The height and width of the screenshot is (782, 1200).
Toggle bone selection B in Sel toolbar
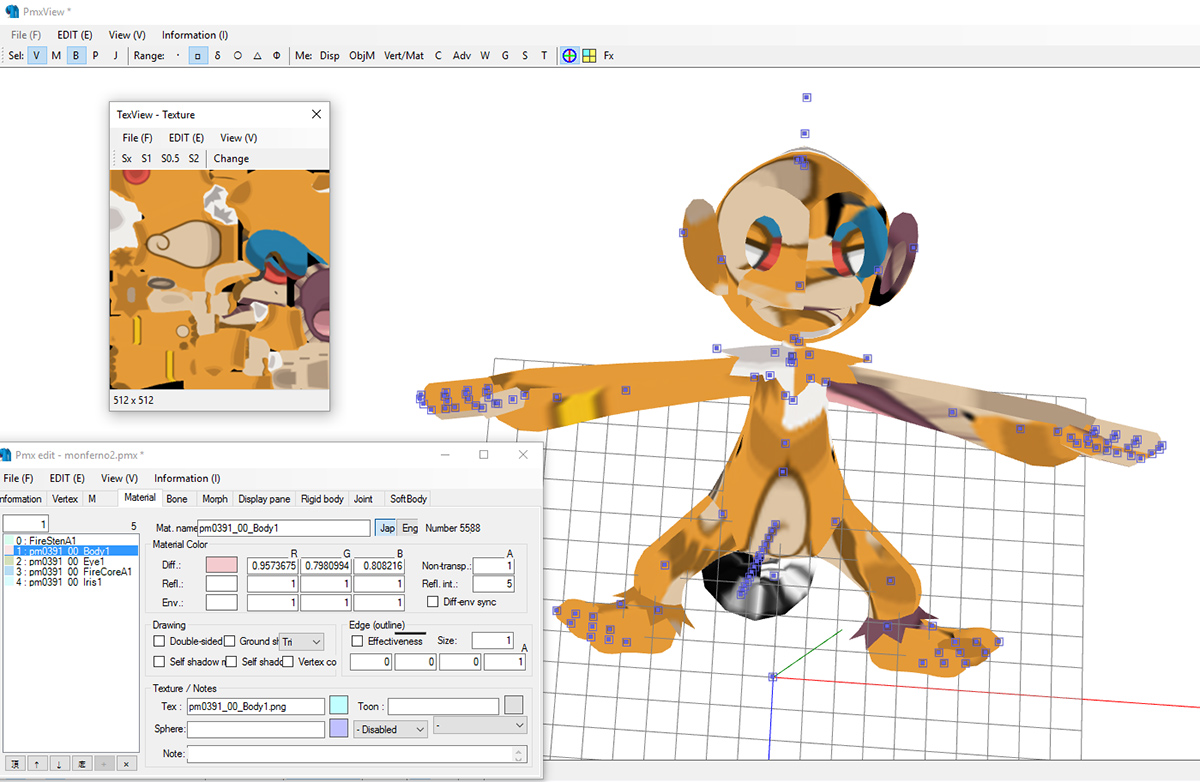(x=76, y=56)
